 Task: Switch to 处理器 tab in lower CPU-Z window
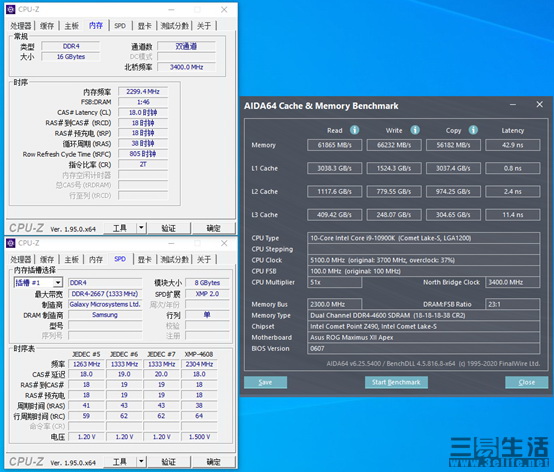(x=21, y=260)
